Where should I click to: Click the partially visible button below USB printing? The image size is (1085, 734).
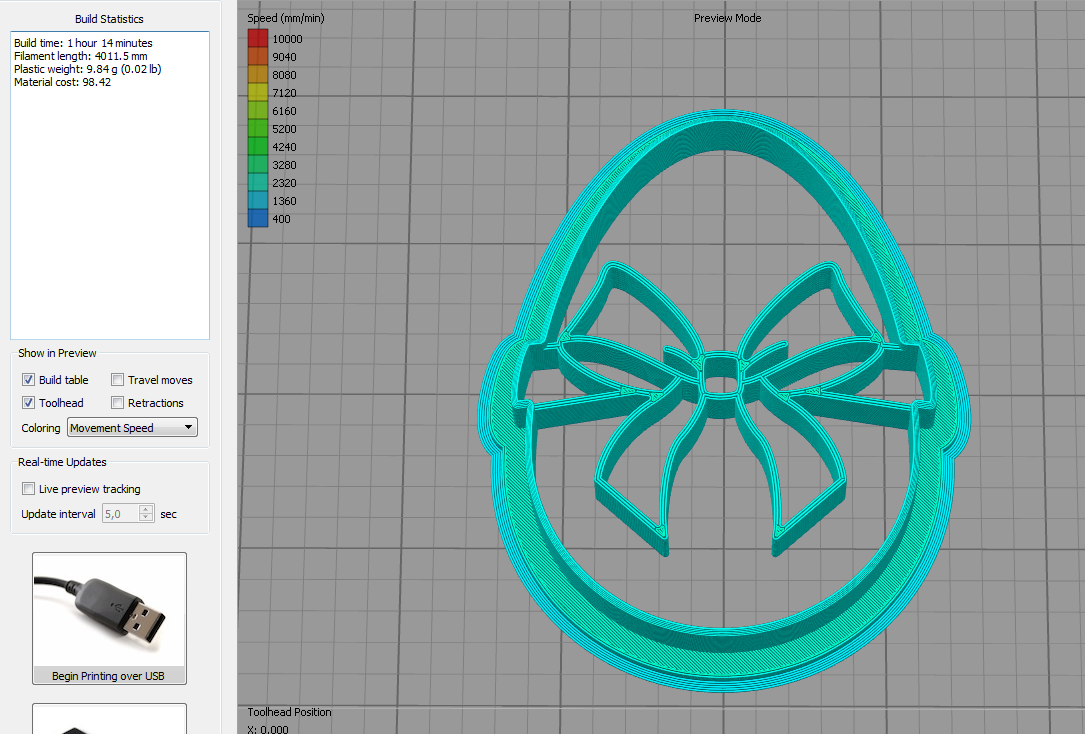click(109, 719)
